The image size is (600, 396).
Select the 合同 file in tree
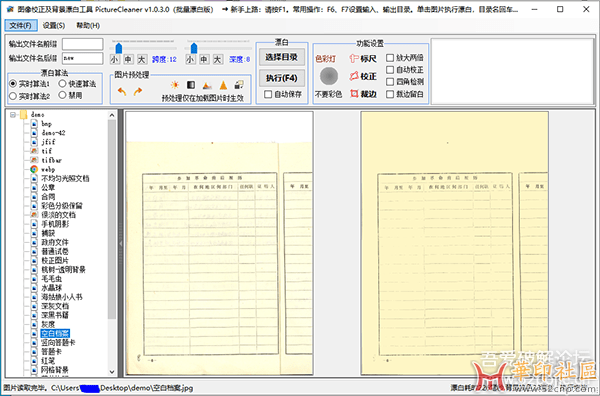tap(48, 196)
